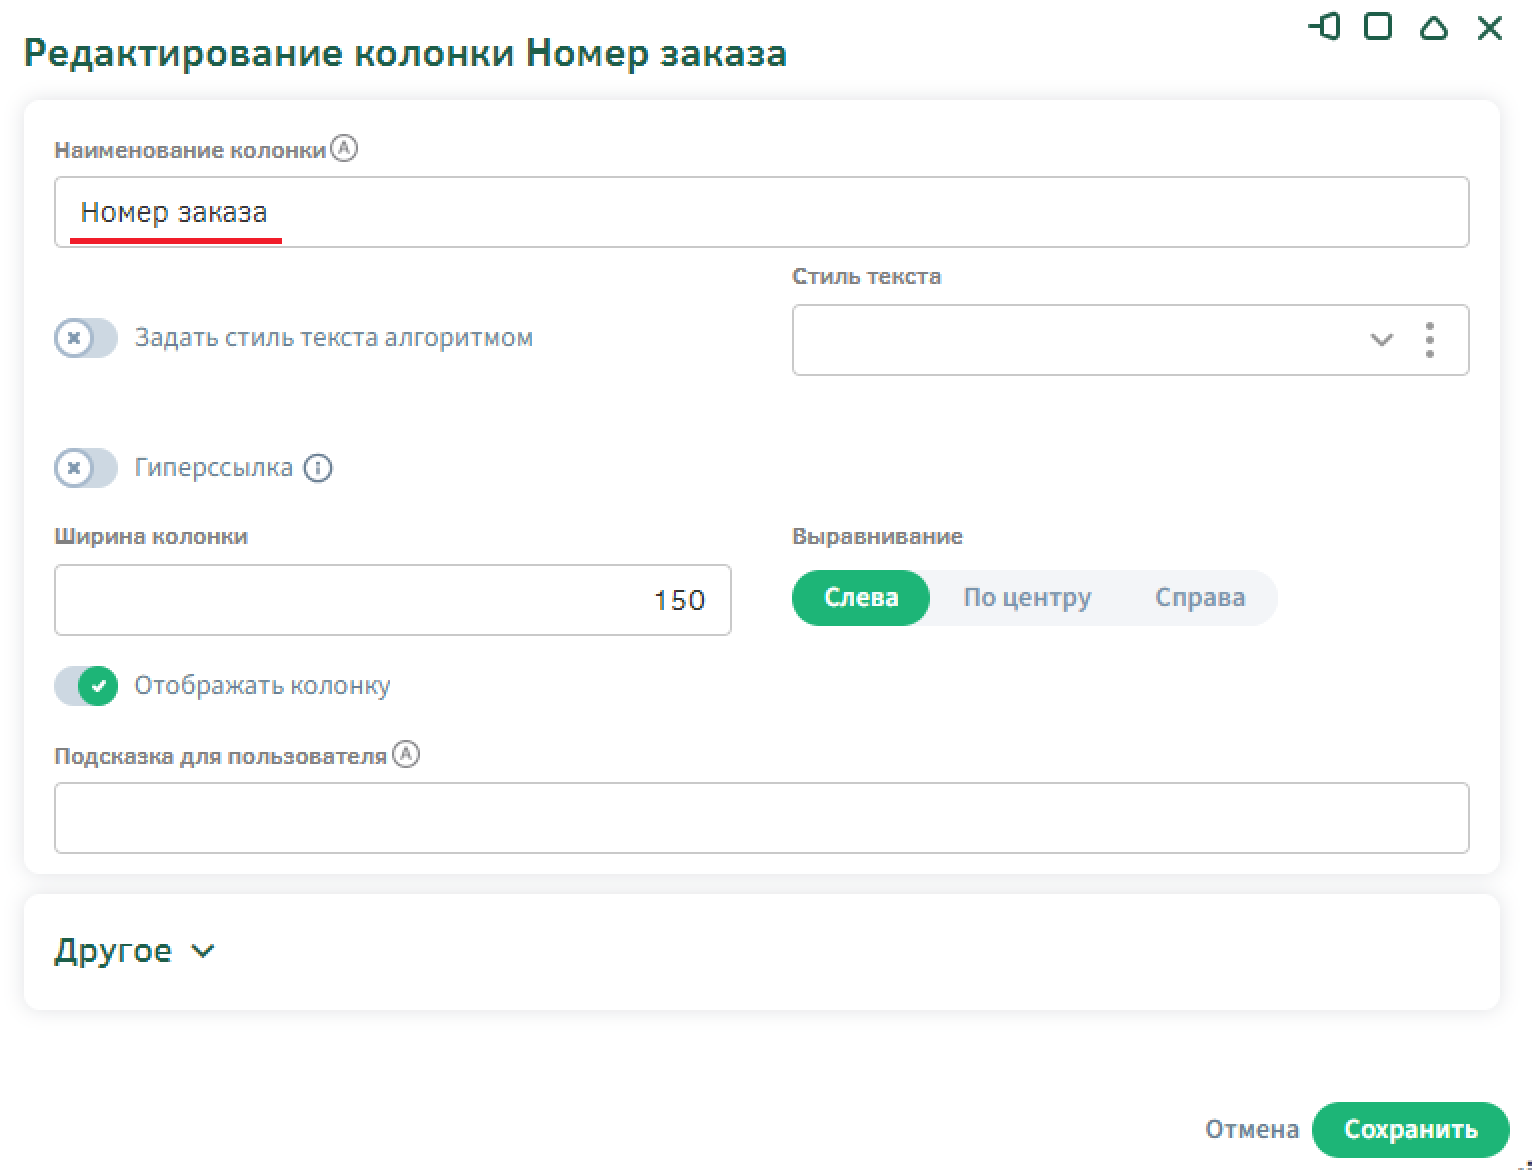1532x1170 pixels.
Task: Open the three-dot menu in Стиль текста
Action: tap(1430, 340)
